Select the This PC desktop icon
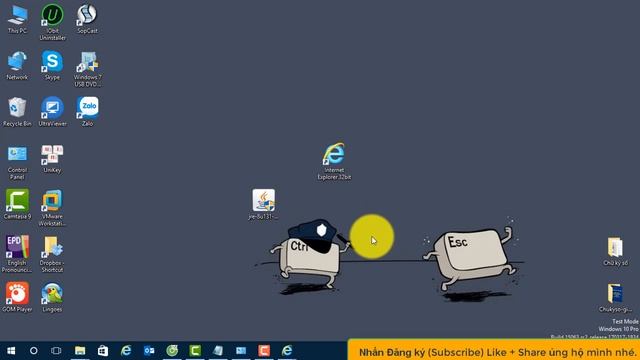640x360 pixels. pyautogui.click(x=17, y=20)
